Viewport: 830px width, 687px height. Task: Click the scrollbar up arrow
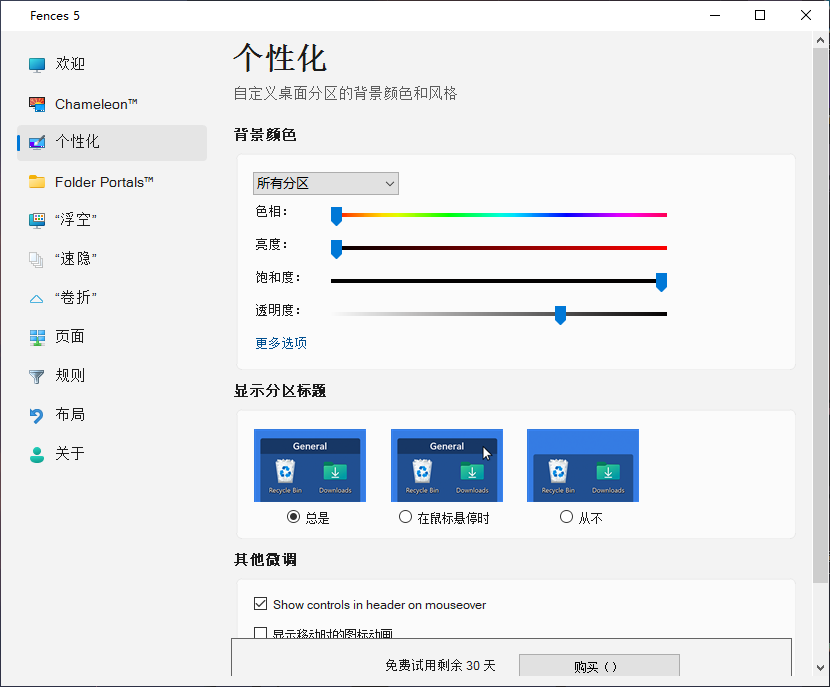click(x=820, y=40)
